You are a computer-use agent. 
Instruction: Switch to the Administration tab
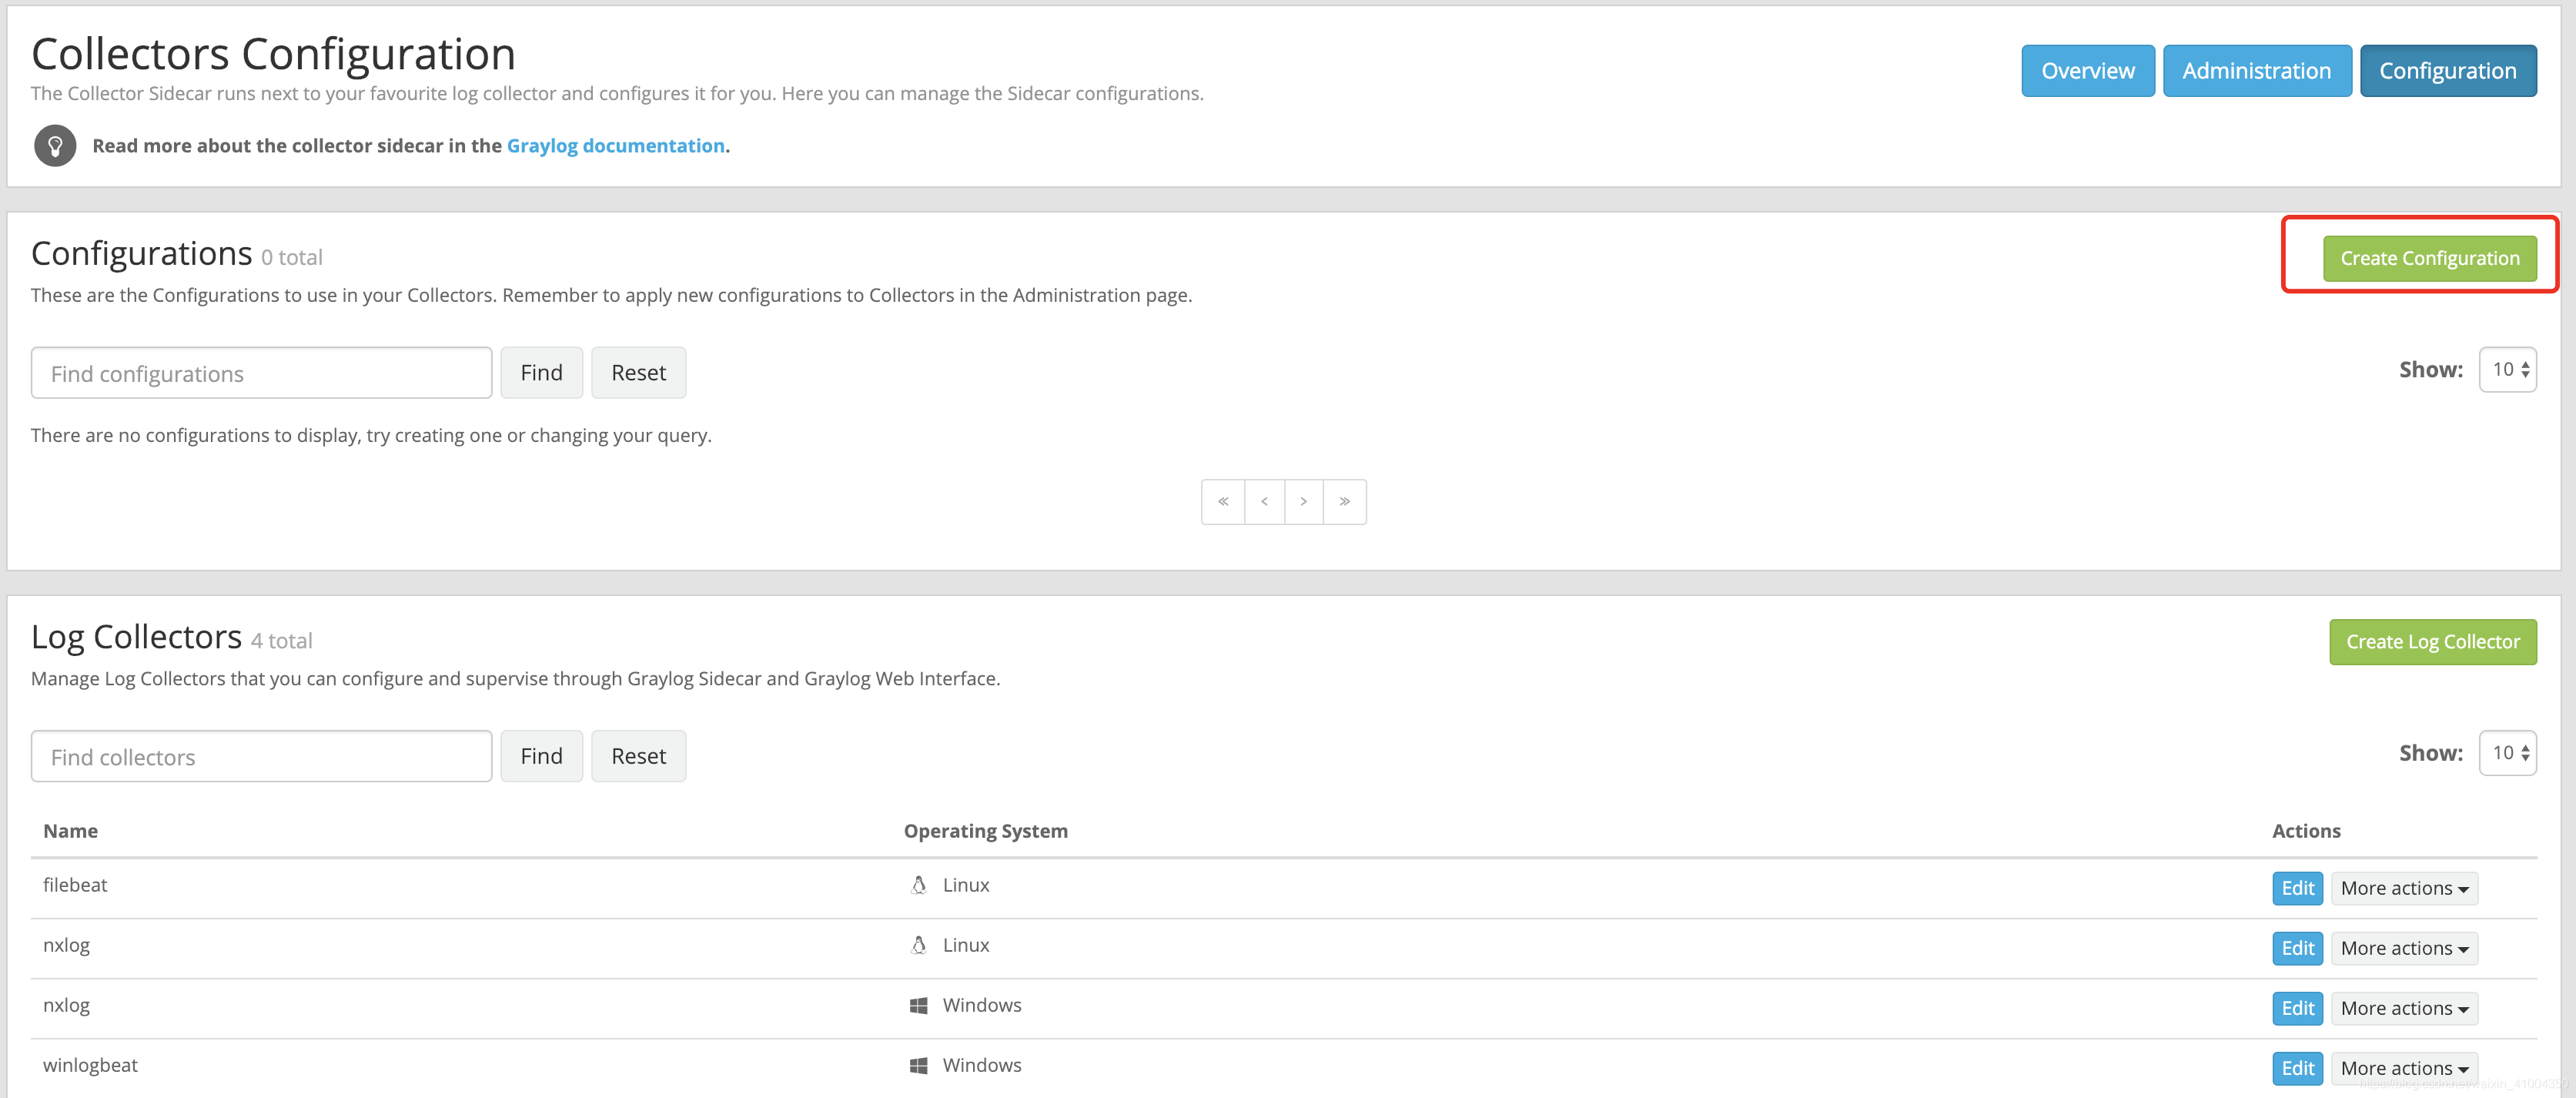[x=2256, y=71]
